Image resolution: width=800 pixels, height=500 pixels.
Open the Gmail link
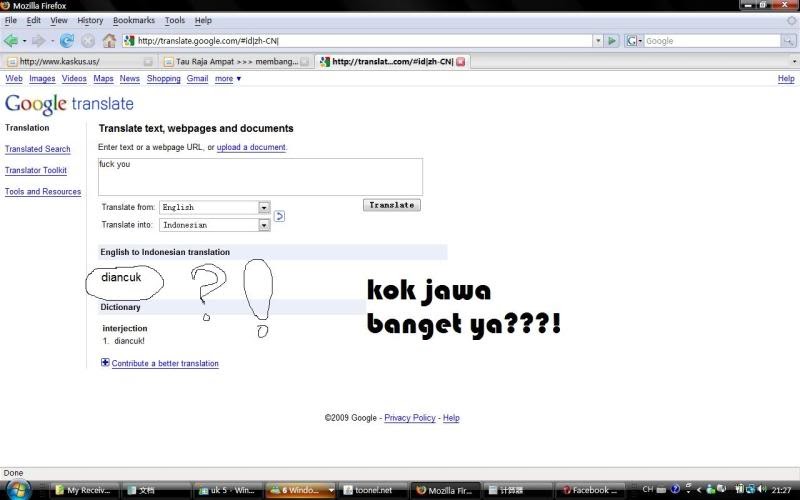[197, 79]
